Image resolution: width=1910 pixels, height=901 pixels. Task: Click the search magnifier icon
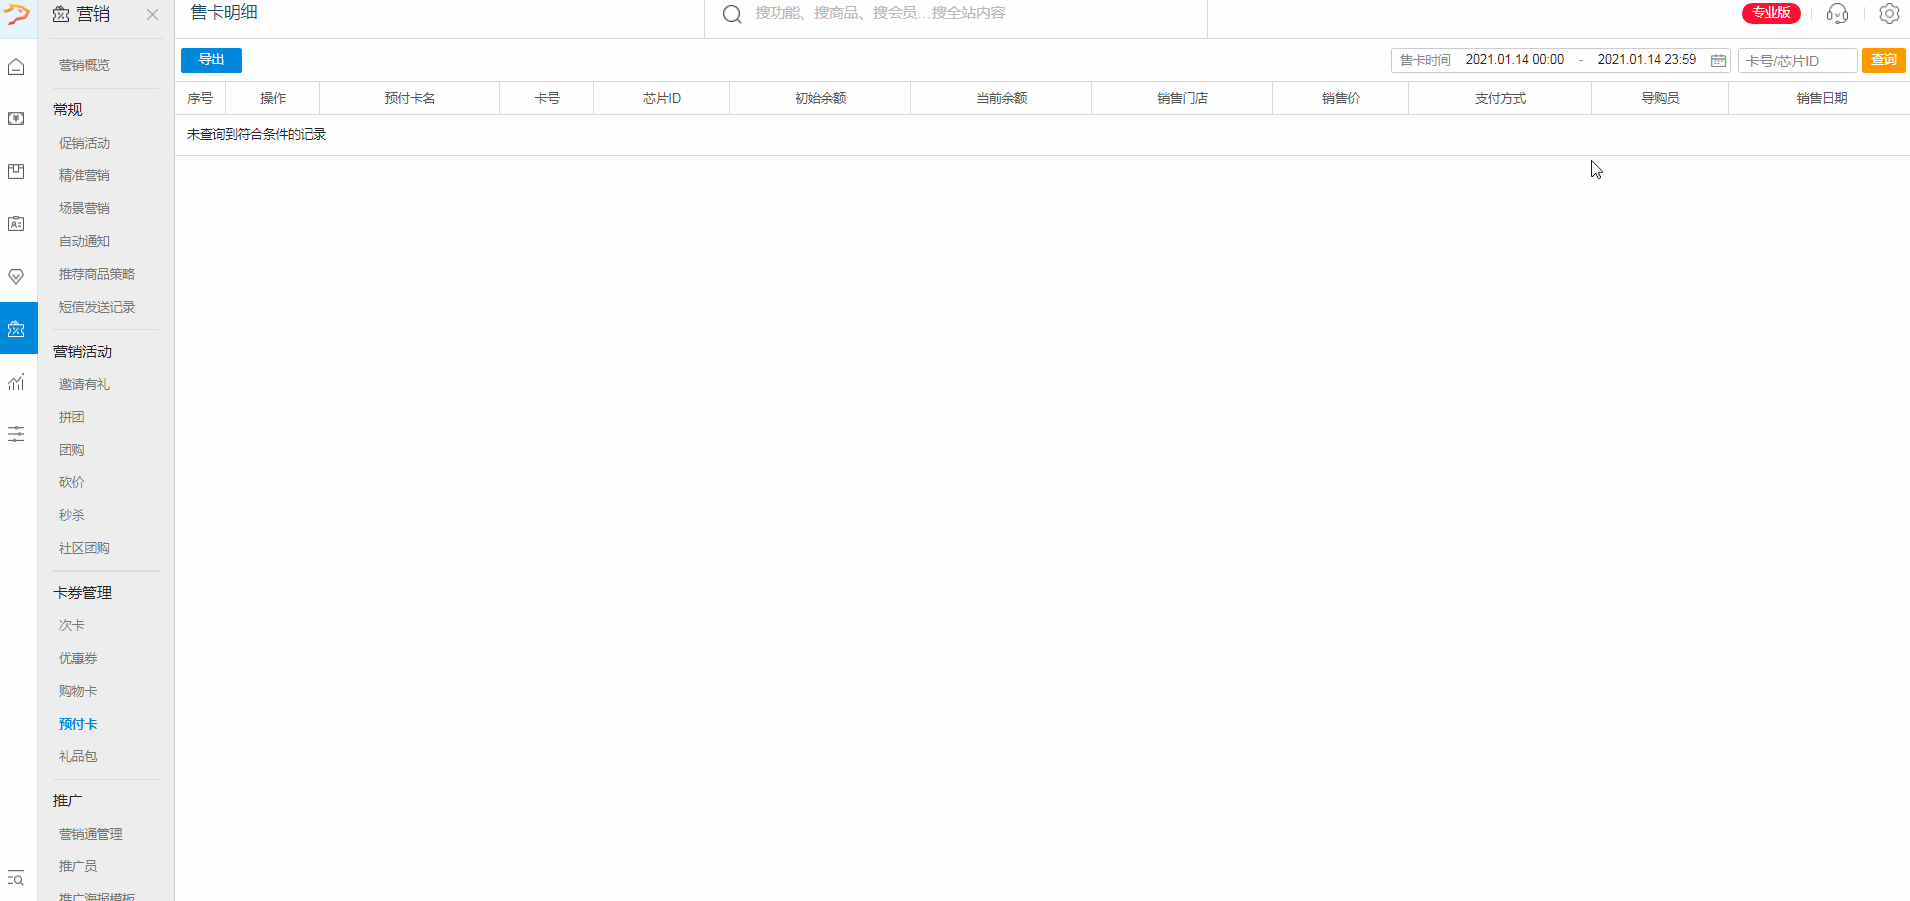[732, 14]
